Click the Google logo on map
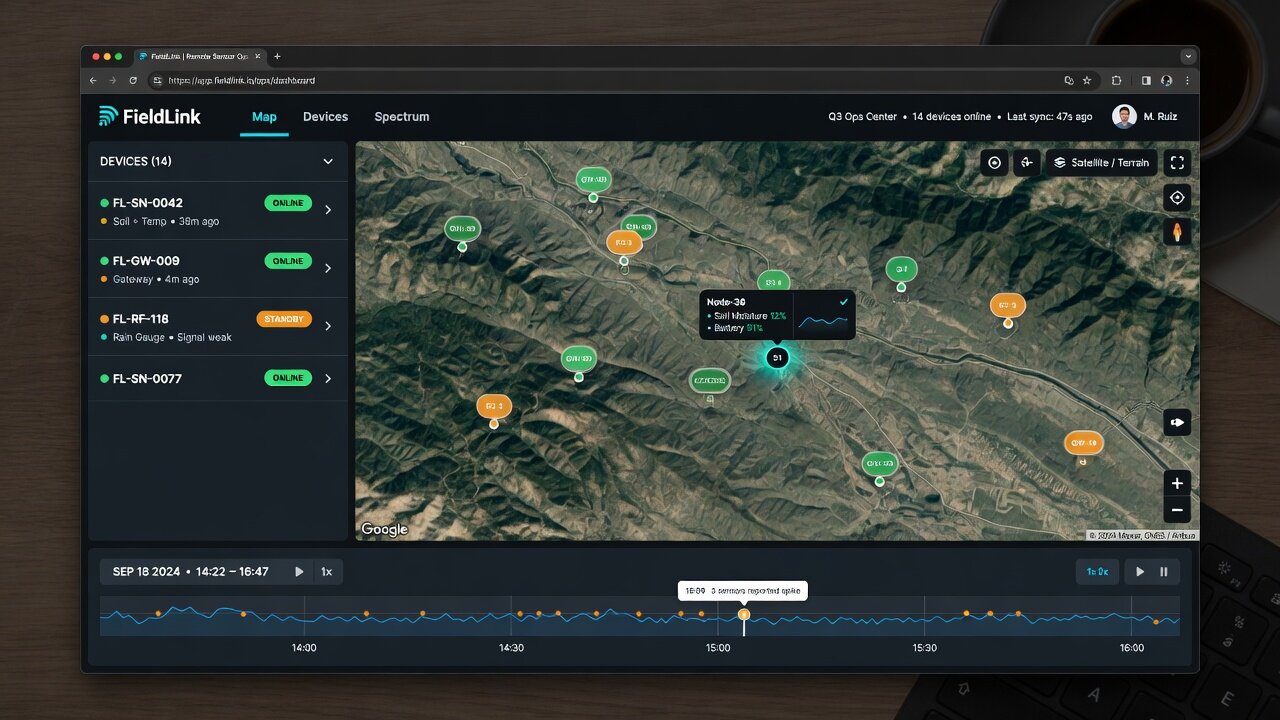 click(x=384, y=529)
